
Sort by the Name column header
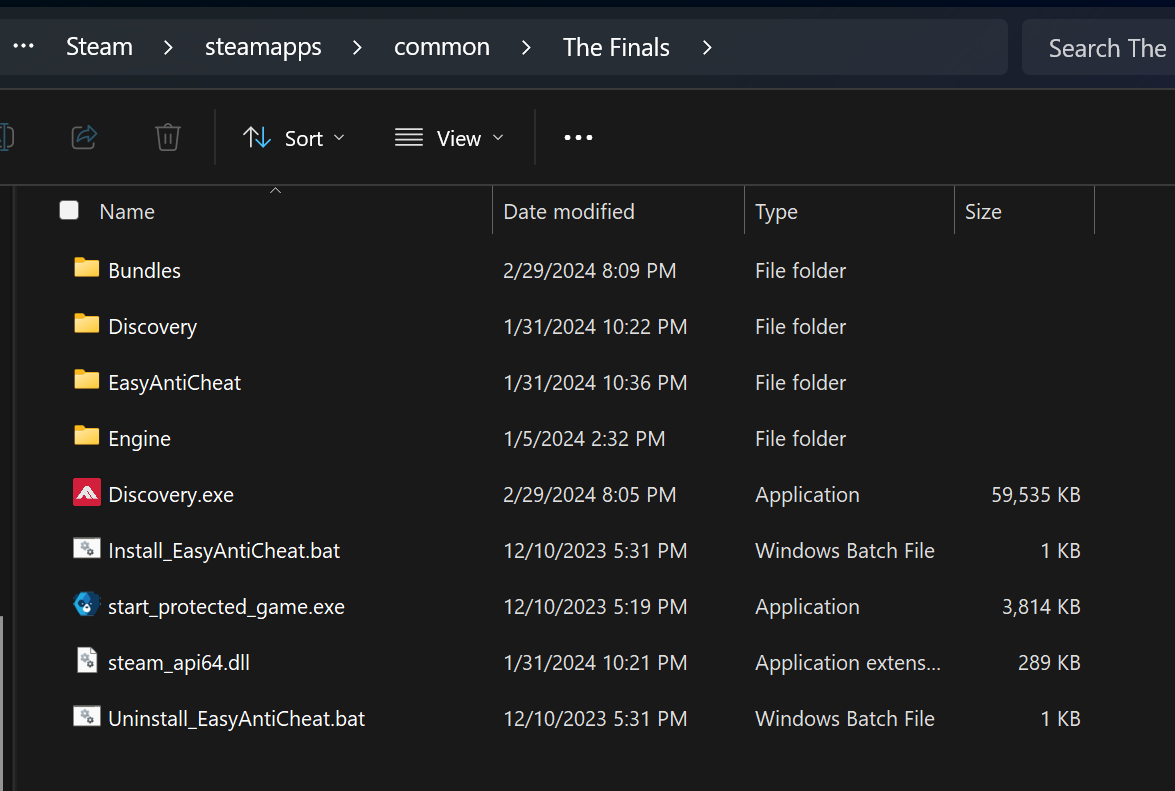[x=127, y=212]
